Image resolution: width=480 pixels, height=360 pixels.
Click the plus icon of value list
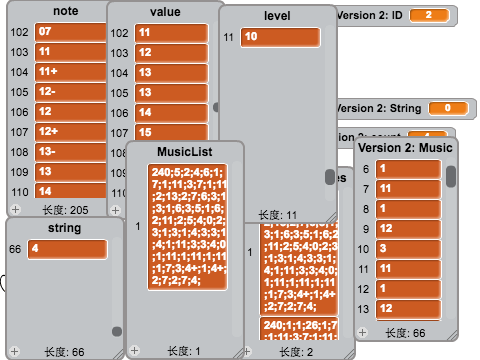tap(115, 210)
